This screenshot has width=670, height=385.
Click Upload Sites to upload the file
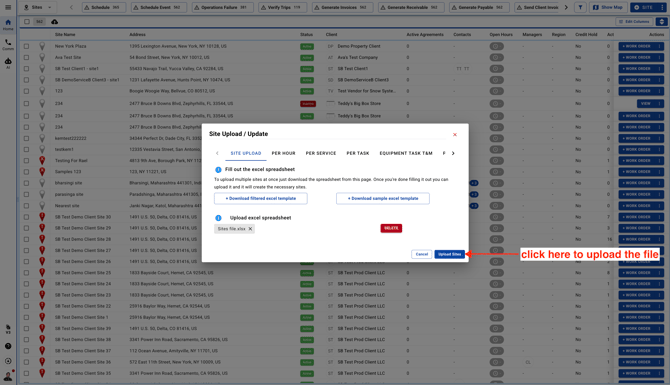pos(450,254)
